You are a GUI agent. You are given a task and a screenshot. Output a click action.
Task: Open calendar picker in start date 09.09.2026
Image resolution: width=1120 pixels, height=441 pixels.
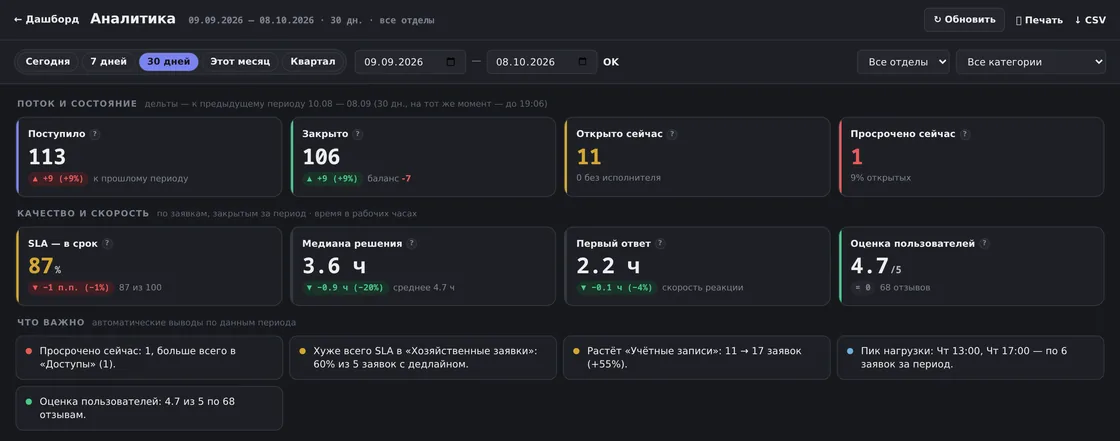coord(451,61)
